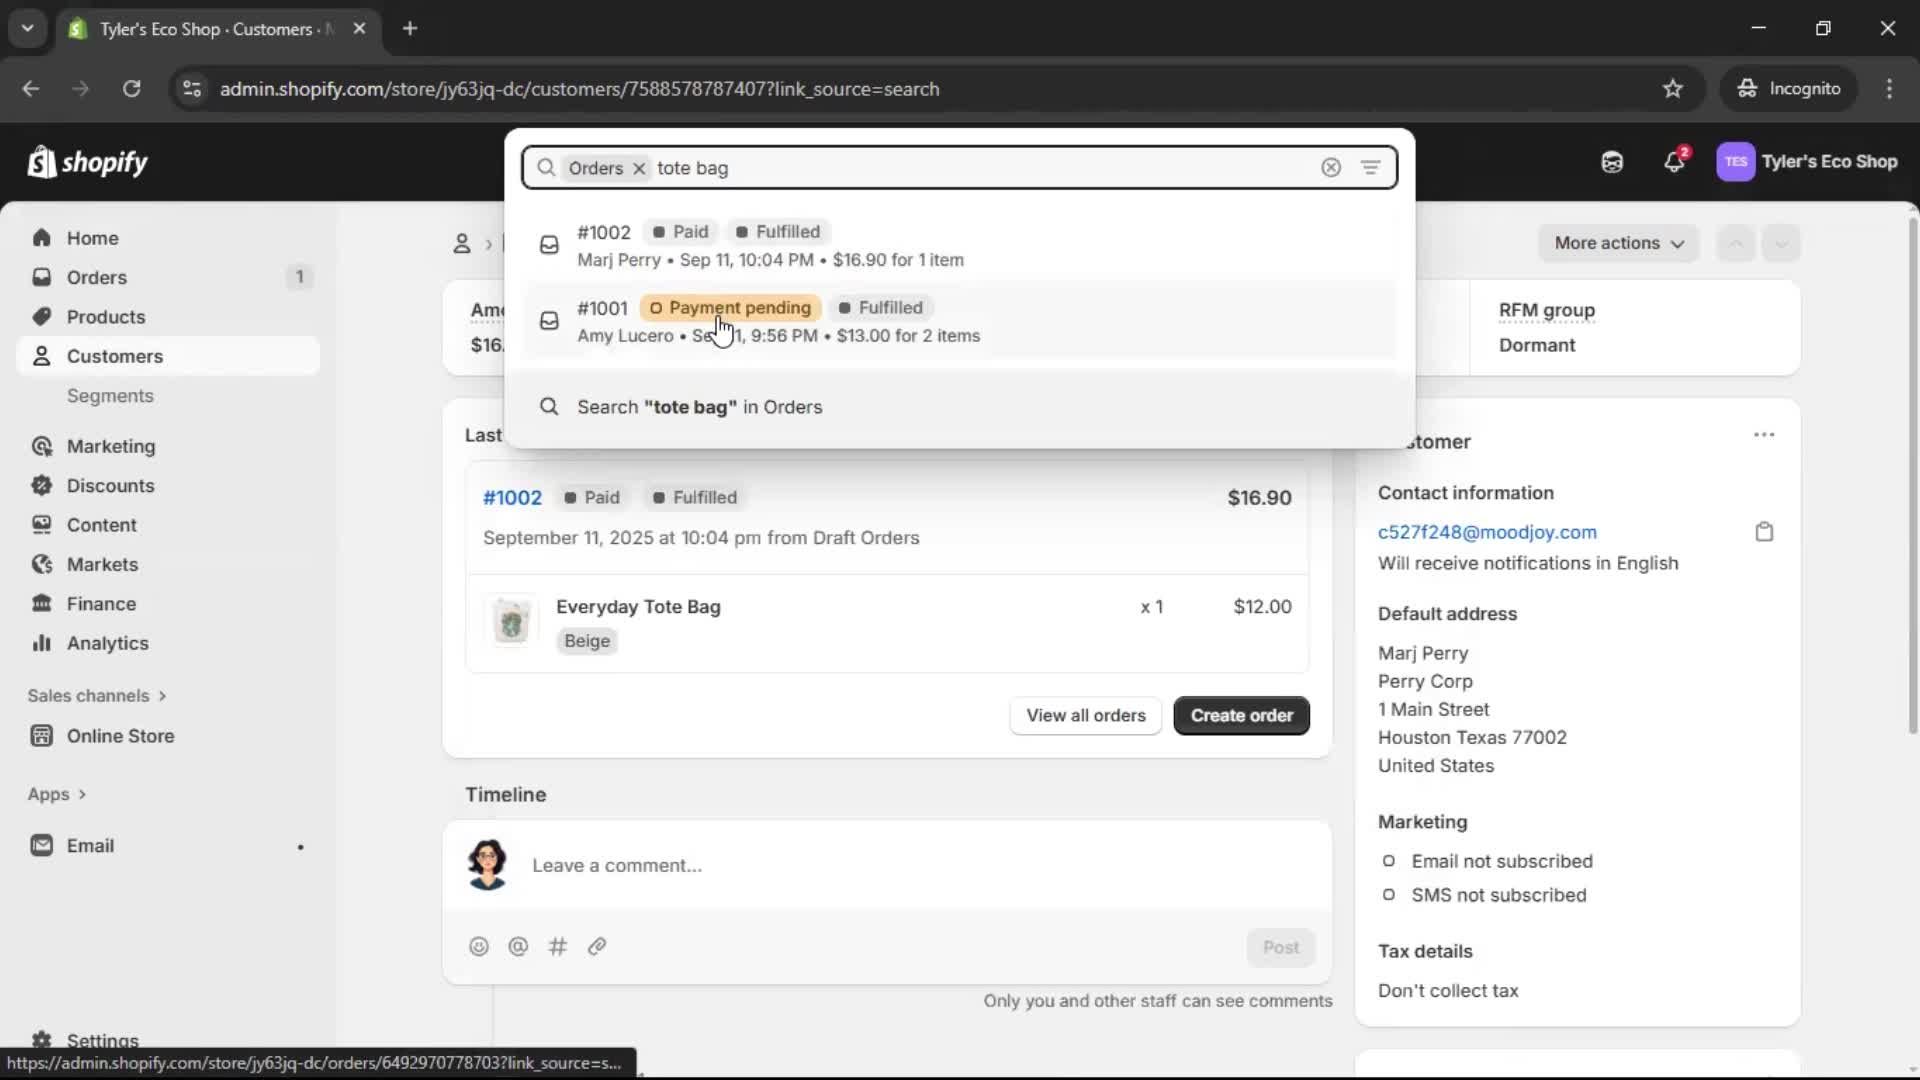
Task: Open the Discounts section in the sidebar
Action: (x=110, y=485)
